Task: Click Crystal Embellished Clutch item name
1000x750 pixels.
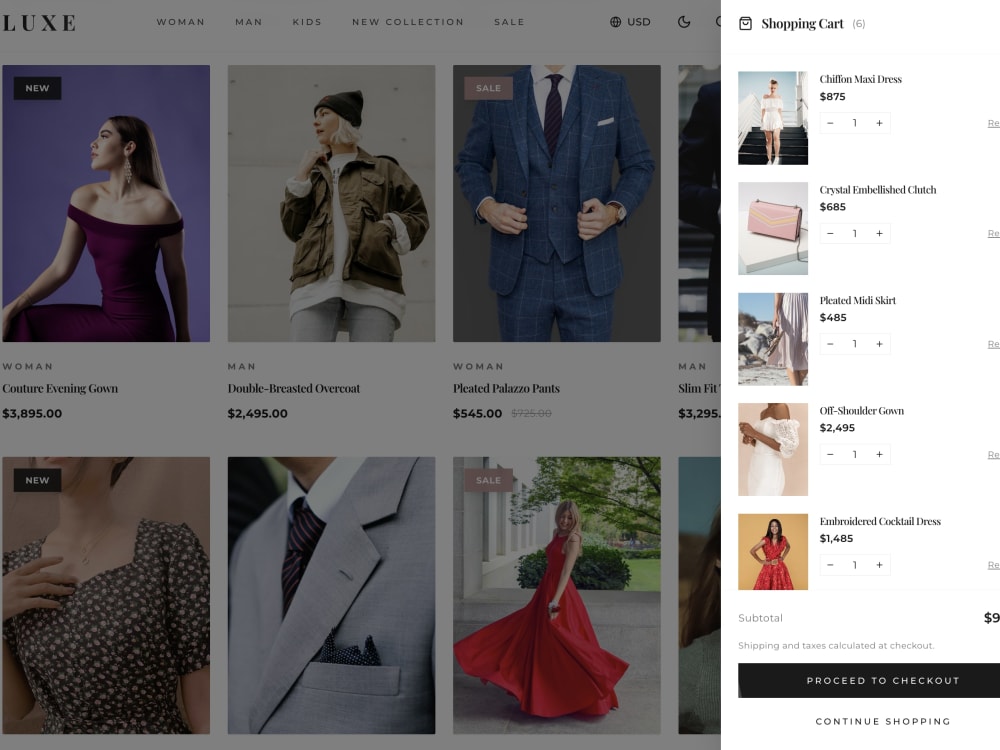Action: tap(878, 189)
